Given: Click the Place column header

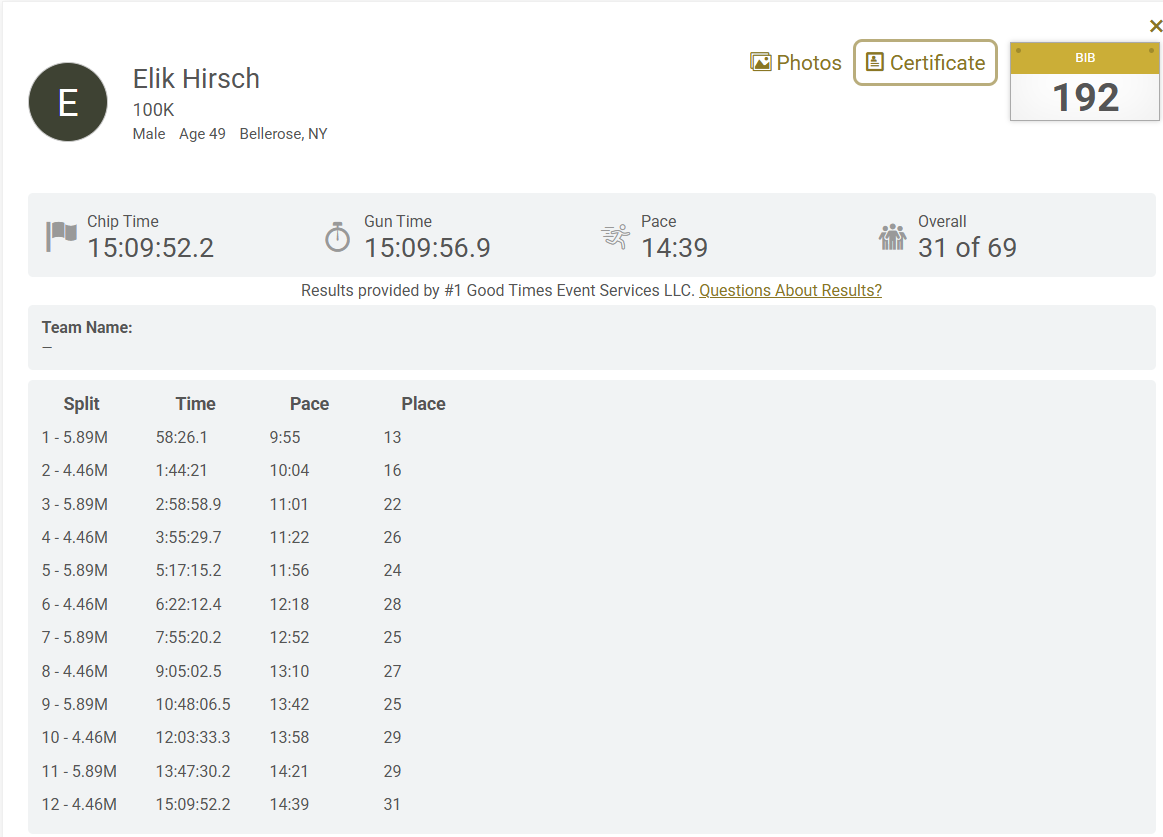Looking at the screenshot, I should pos(423,404).
